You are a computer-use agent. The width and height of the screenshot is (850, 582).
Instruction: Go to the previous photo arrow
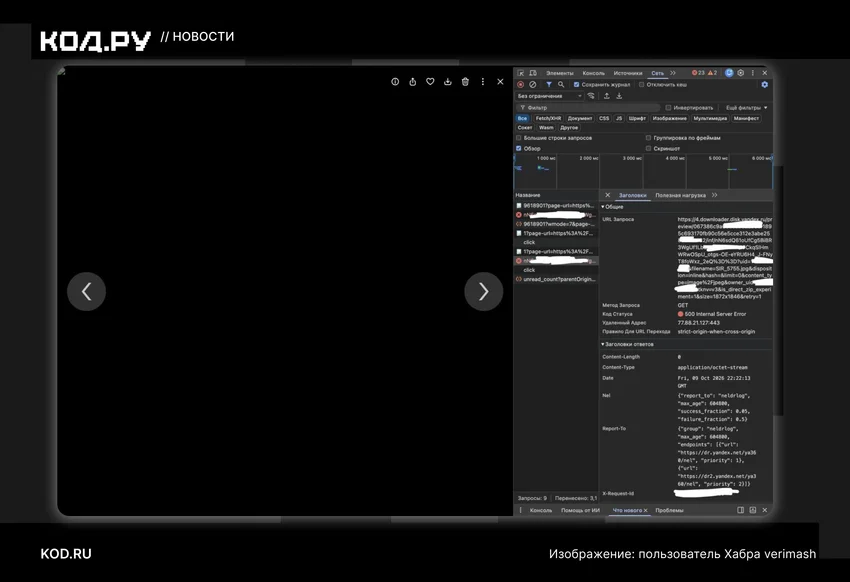coord(86,292)
